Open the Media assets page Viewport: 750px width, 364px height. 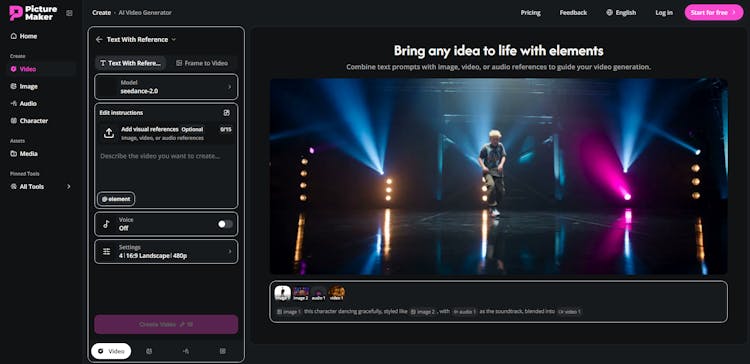[28, 154]
